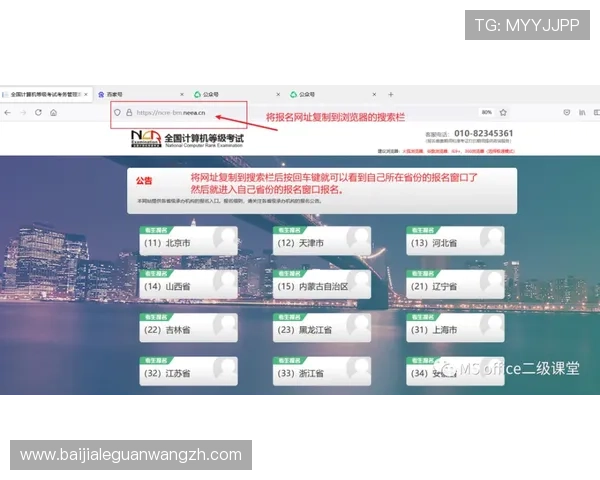Open the library icon in browser toolbar
The width and height of the screenshot is (600, 480).
click(x=582, y=113)
